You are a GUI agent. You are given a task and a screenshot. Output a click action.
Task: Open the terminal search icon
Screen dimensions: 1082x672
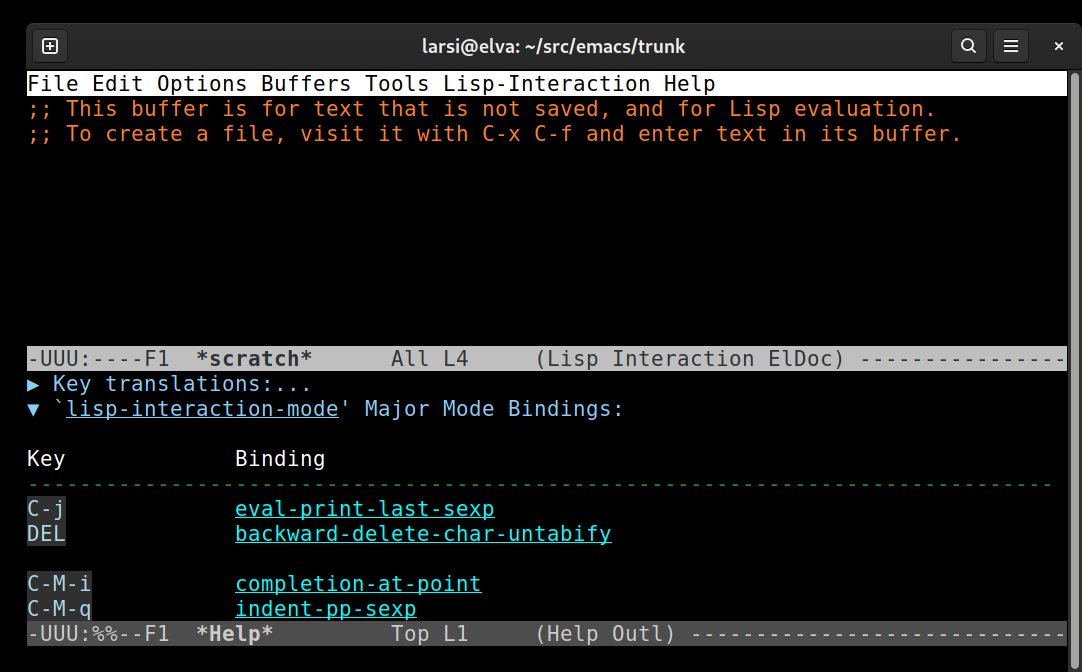pyautogui.click(x=969, y=46)
